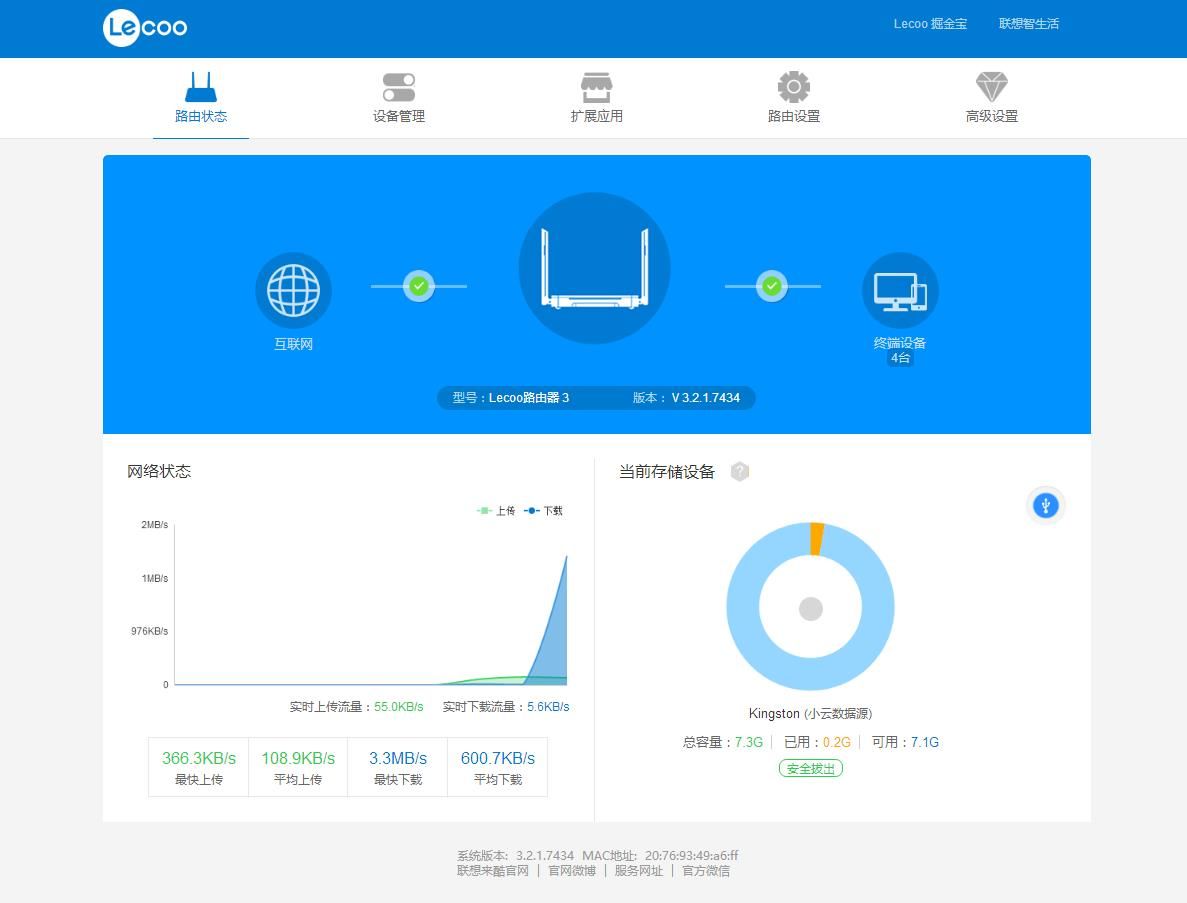
Task: Click total capacity value 7.3G
Action: (x=749, y=743)
